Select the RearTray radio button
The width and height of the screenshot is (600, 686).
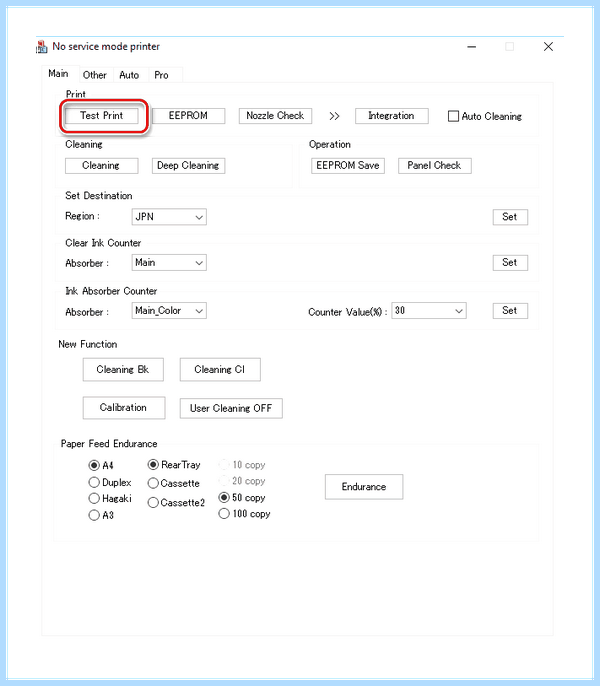pyautogui.click(x=153, y=464)
